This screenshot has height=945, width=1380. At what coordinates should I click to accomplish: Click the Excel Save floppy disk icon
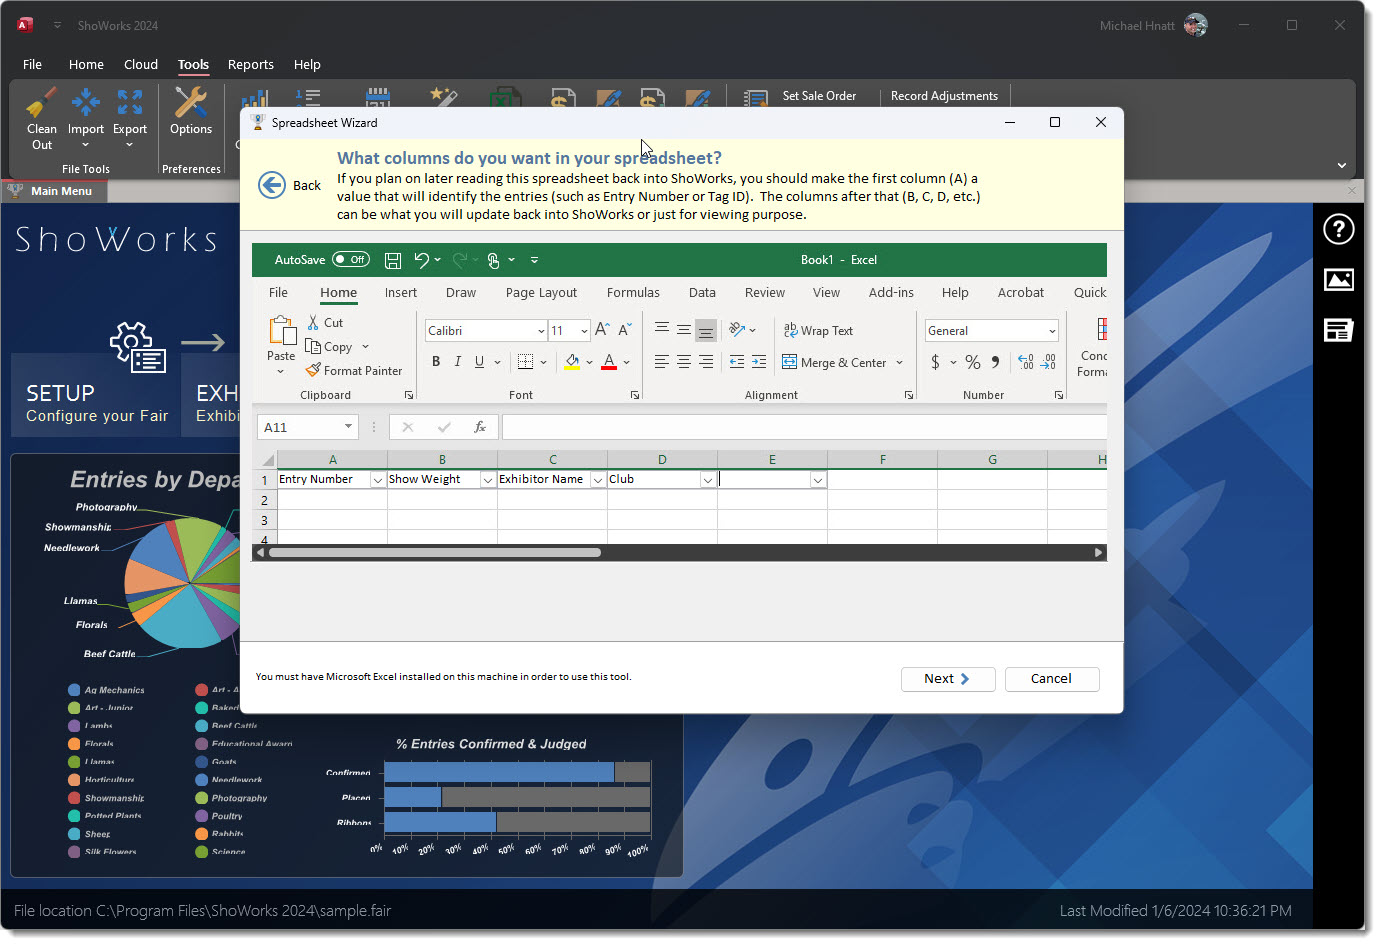point(393,260)
